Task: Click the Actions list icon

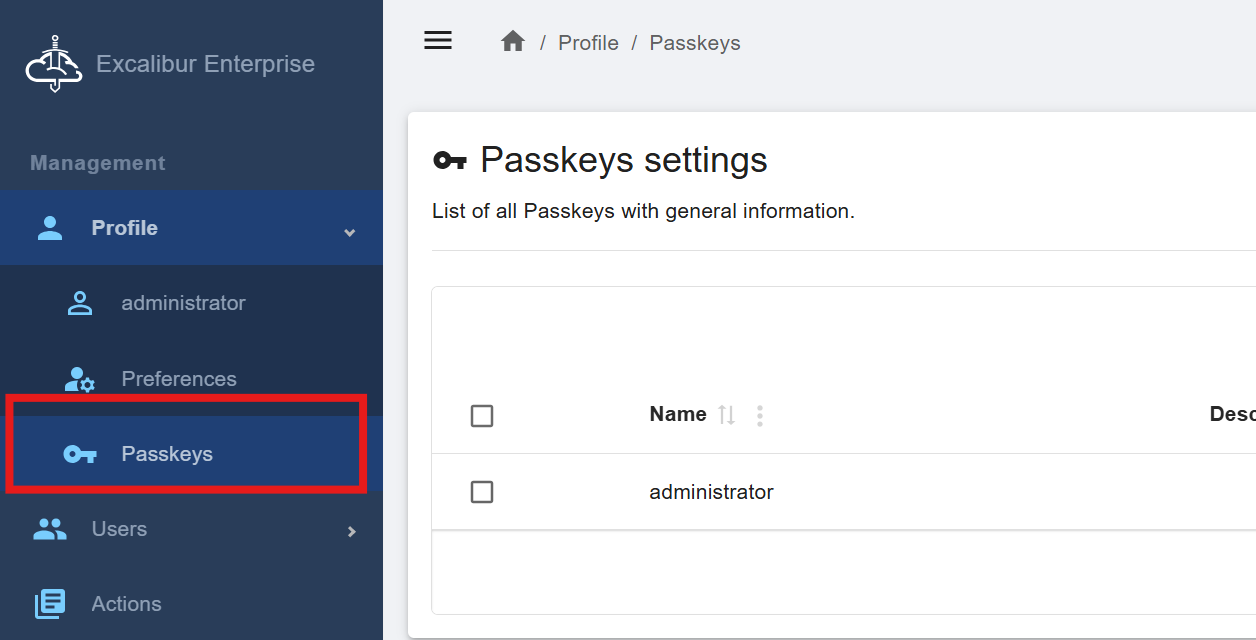Action: pyautogui.click(x=50, y=604)
